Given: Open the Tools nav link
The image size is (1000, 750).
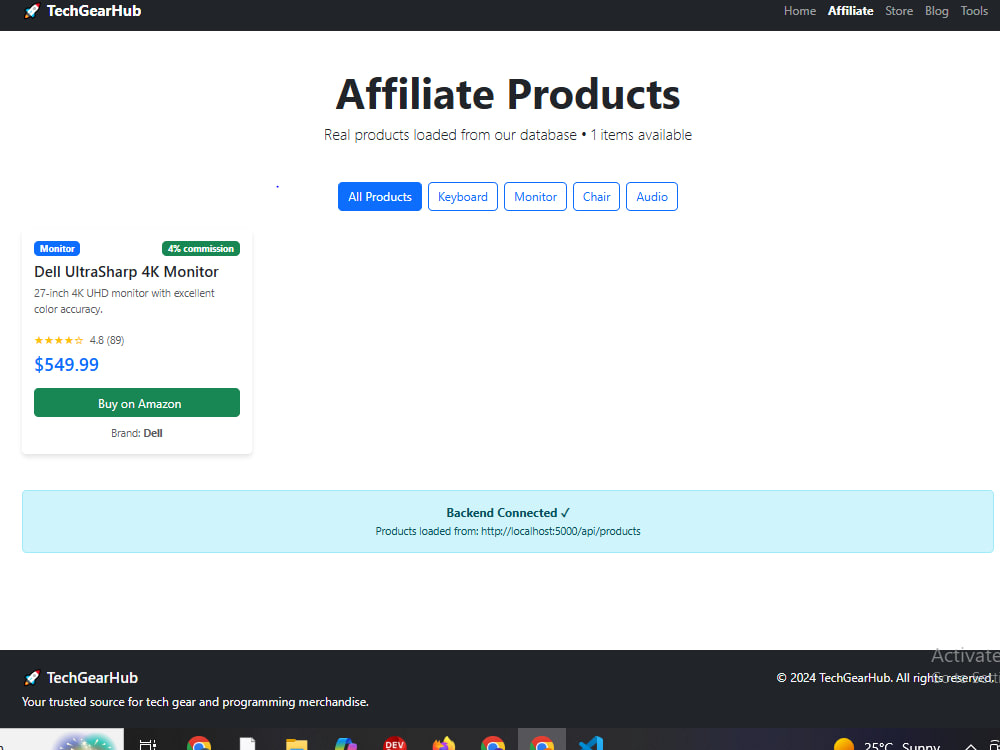Looking at the screenshot, I should pyautogui.click(x=974, y=11).
